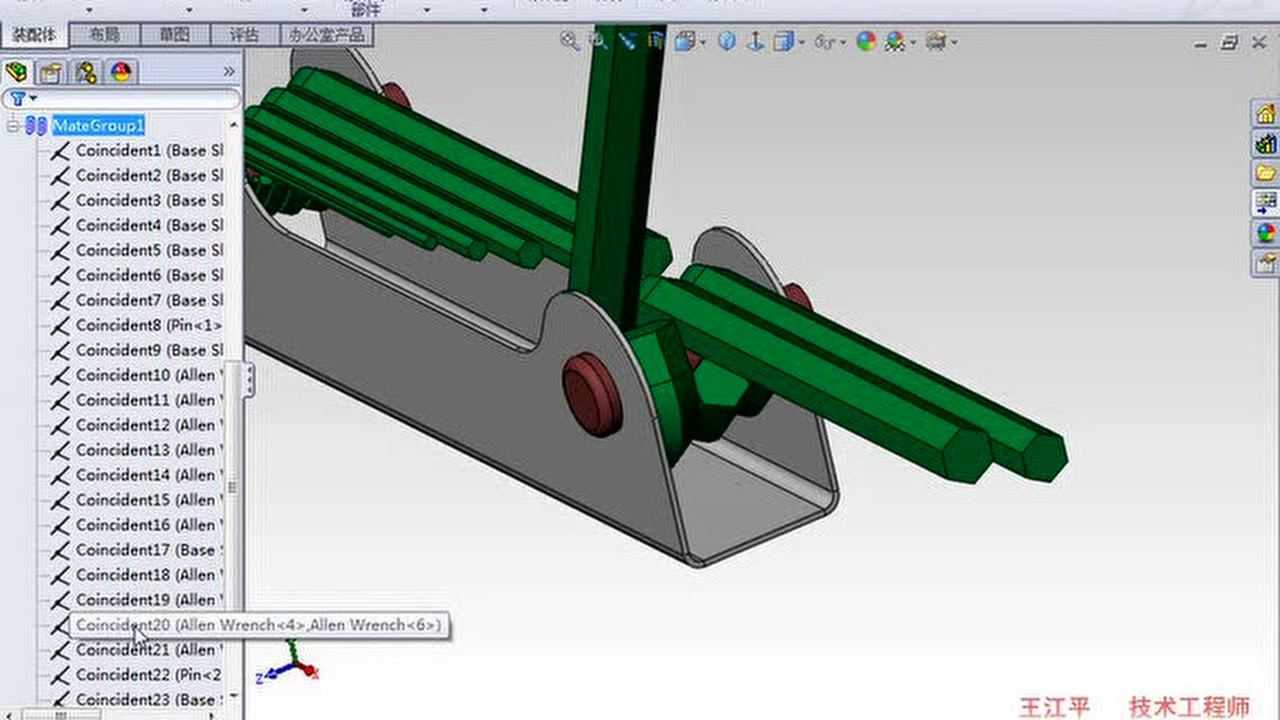Image resolution: width=1280 pixels, height=720 pixels.
Task: Open Display Style dropdown arrow
Action: point(801,42)
